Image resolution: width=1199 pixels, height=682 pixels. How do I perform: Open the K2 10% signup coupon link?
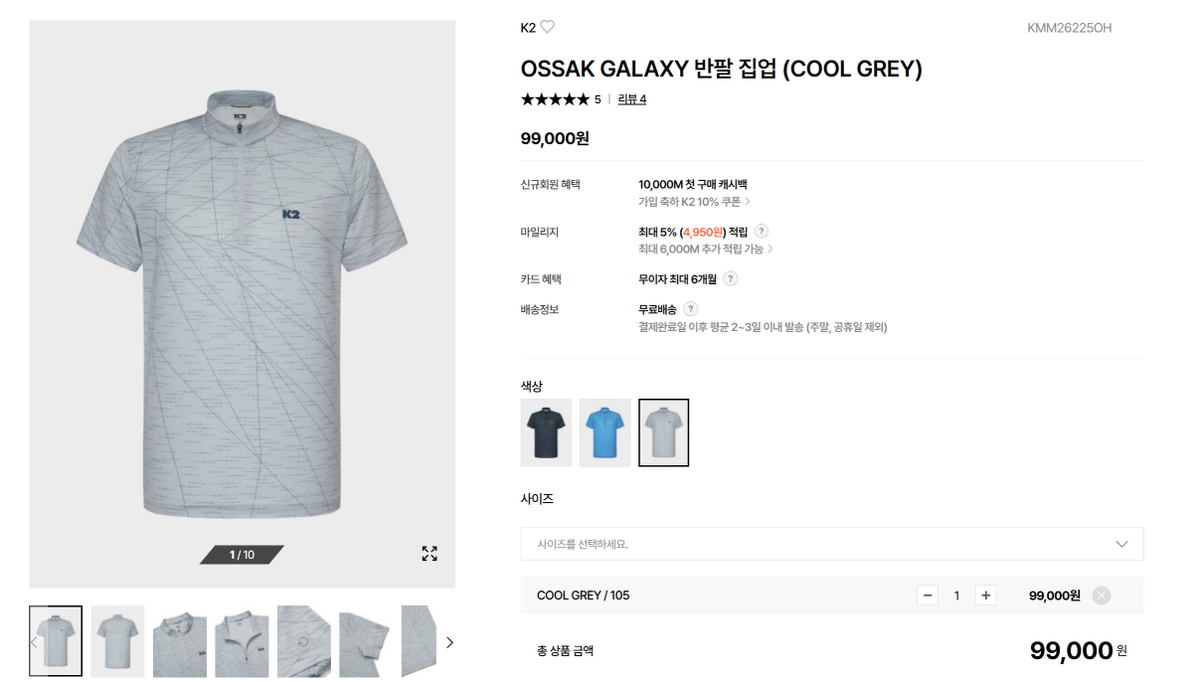pos(694,202)
